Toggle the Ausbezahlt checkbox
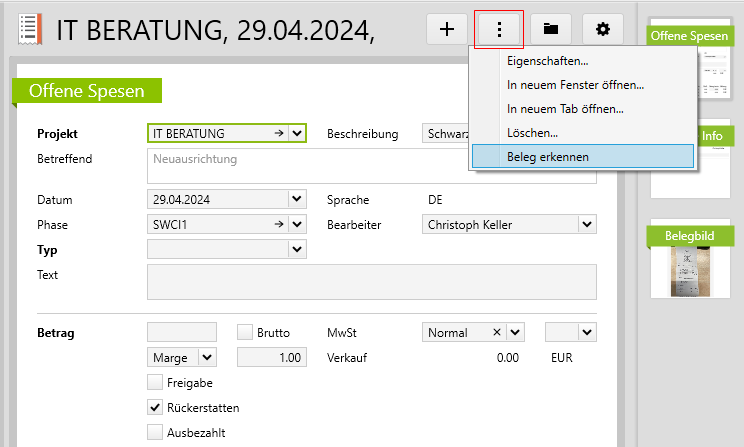The height and width of the screenshot is (447, 744). coord(155,432)
